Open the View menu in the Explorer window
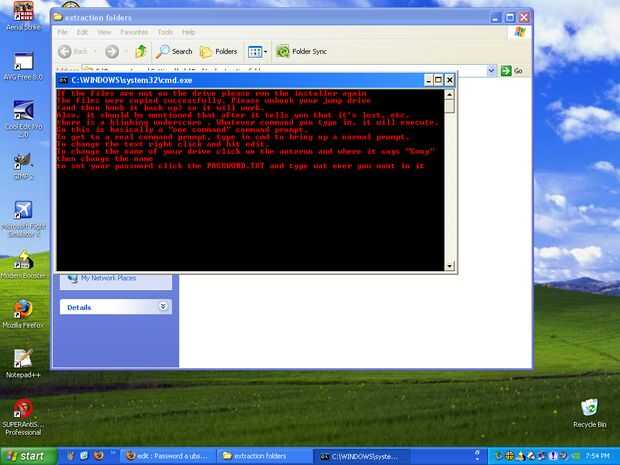This screenshot has height=465, width=620. [104, 32]
